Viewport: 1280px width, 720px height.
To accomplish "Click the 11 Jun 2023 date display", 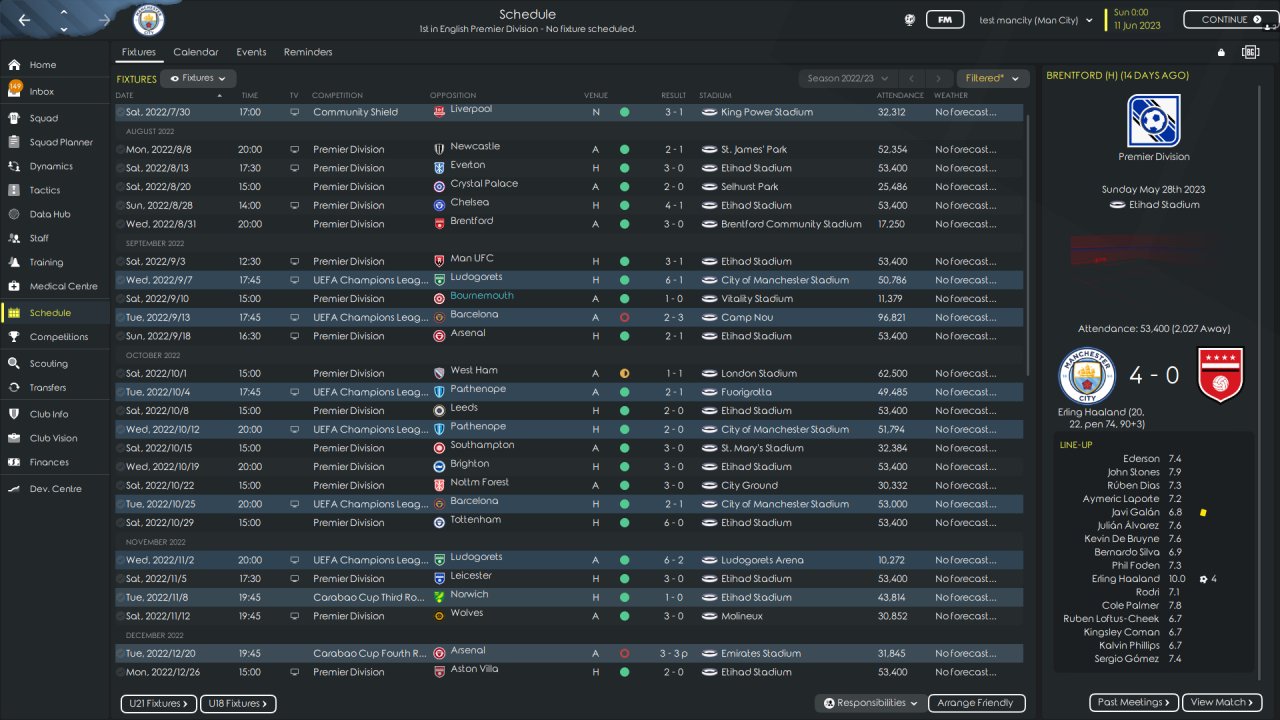I will coord(1137,26).
